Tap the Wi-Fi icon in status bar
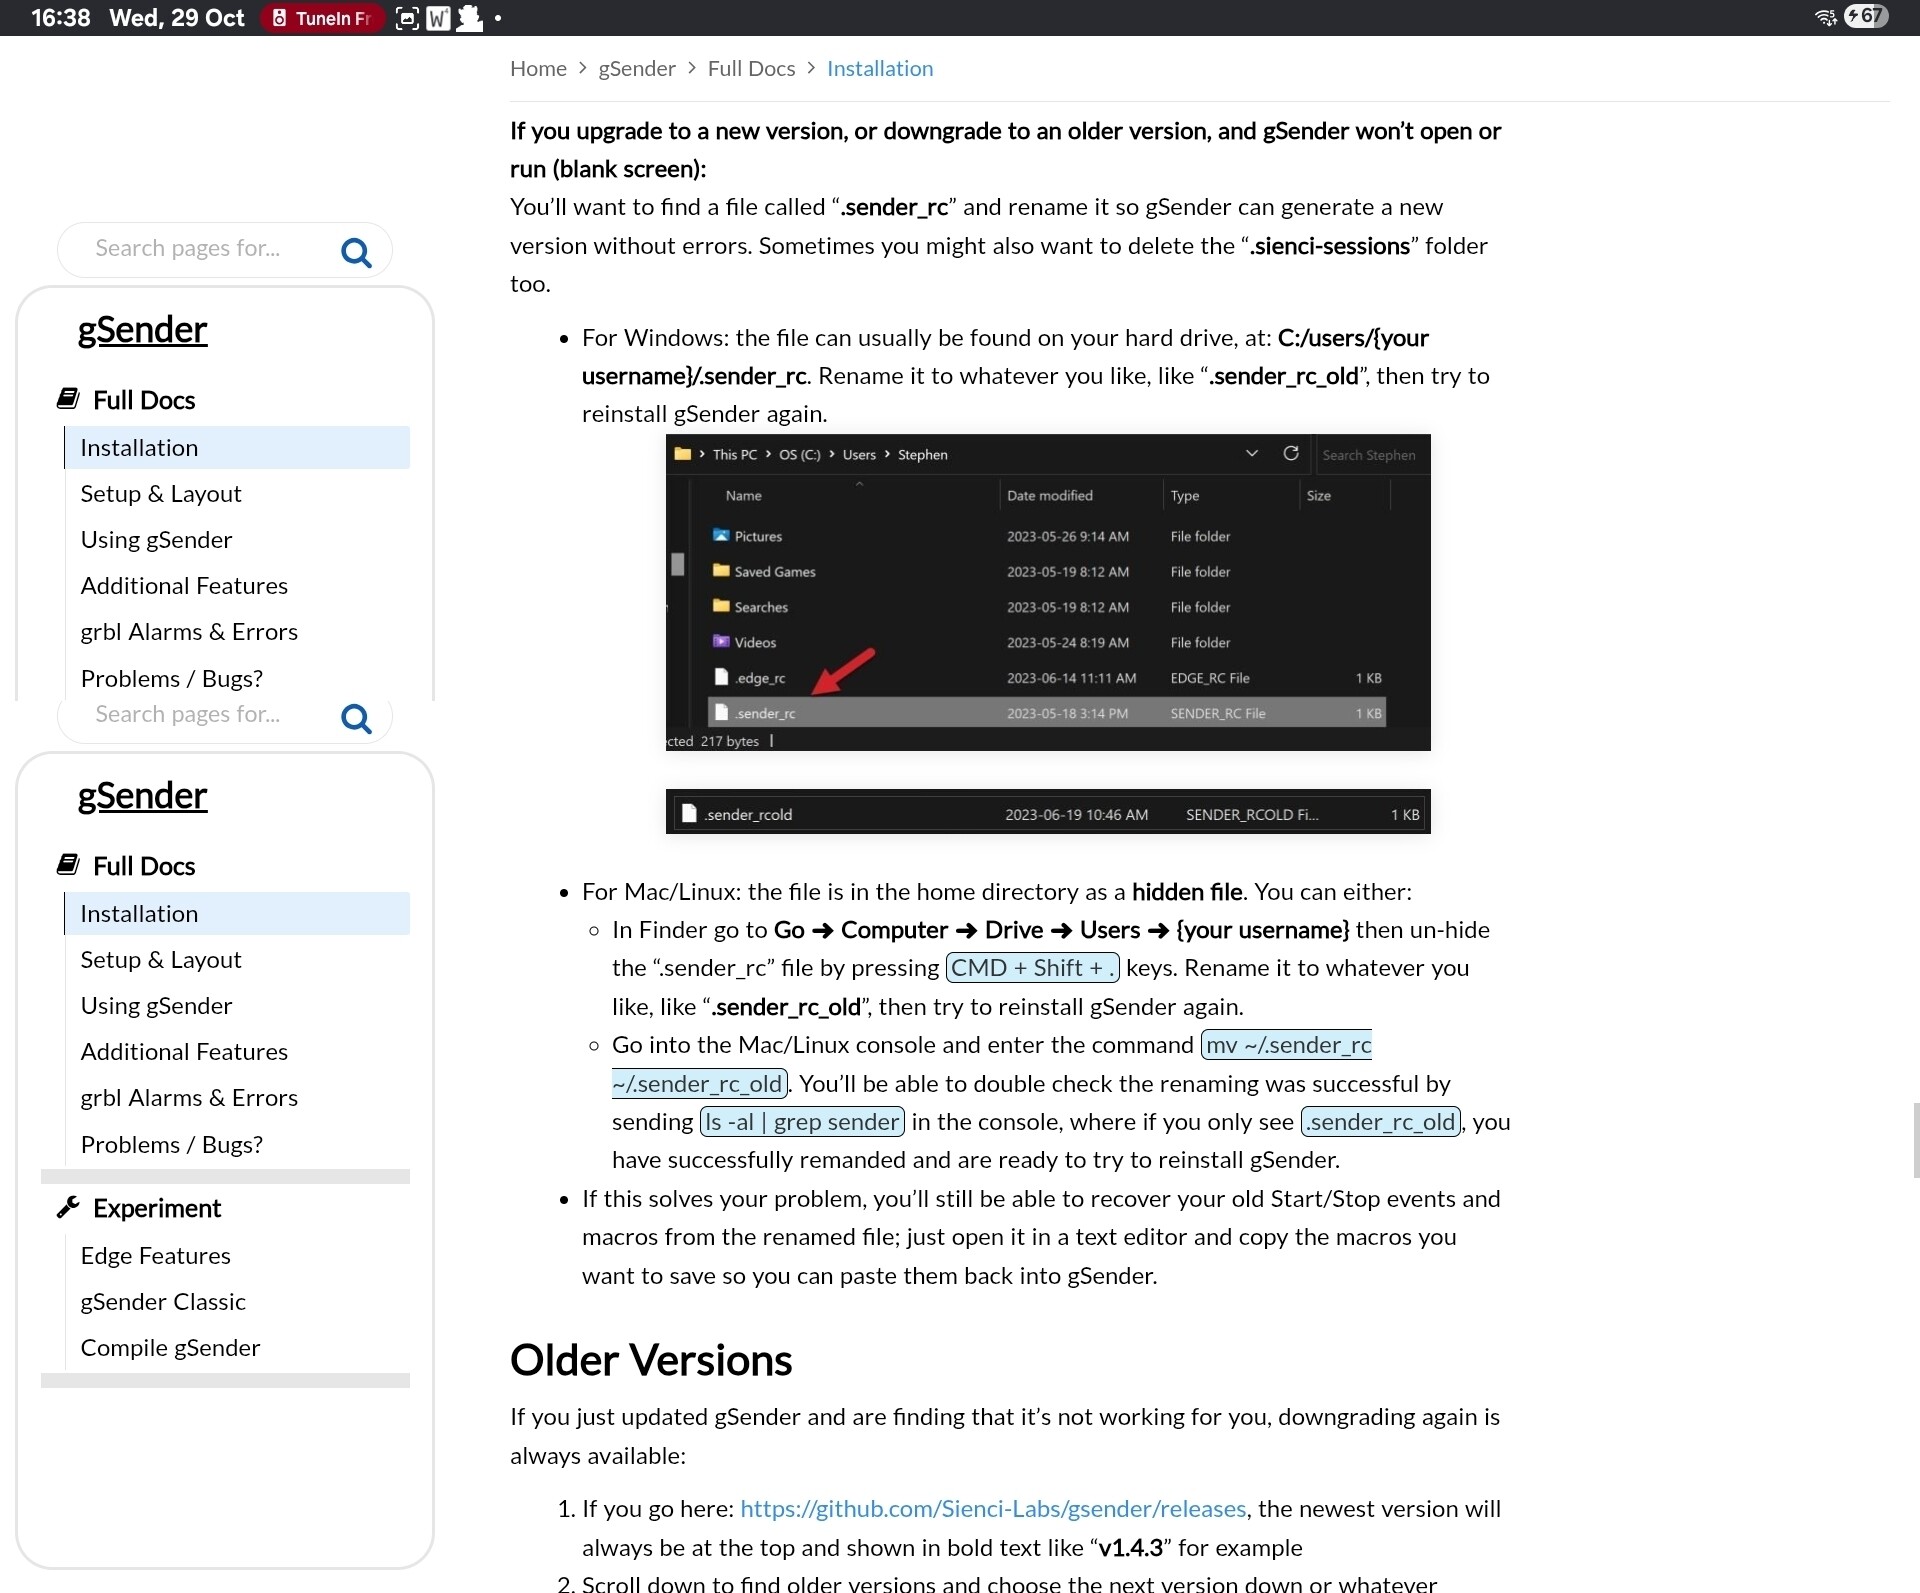The width and height of the screenshot is (1920, 1593). (x=1825, y=18)
